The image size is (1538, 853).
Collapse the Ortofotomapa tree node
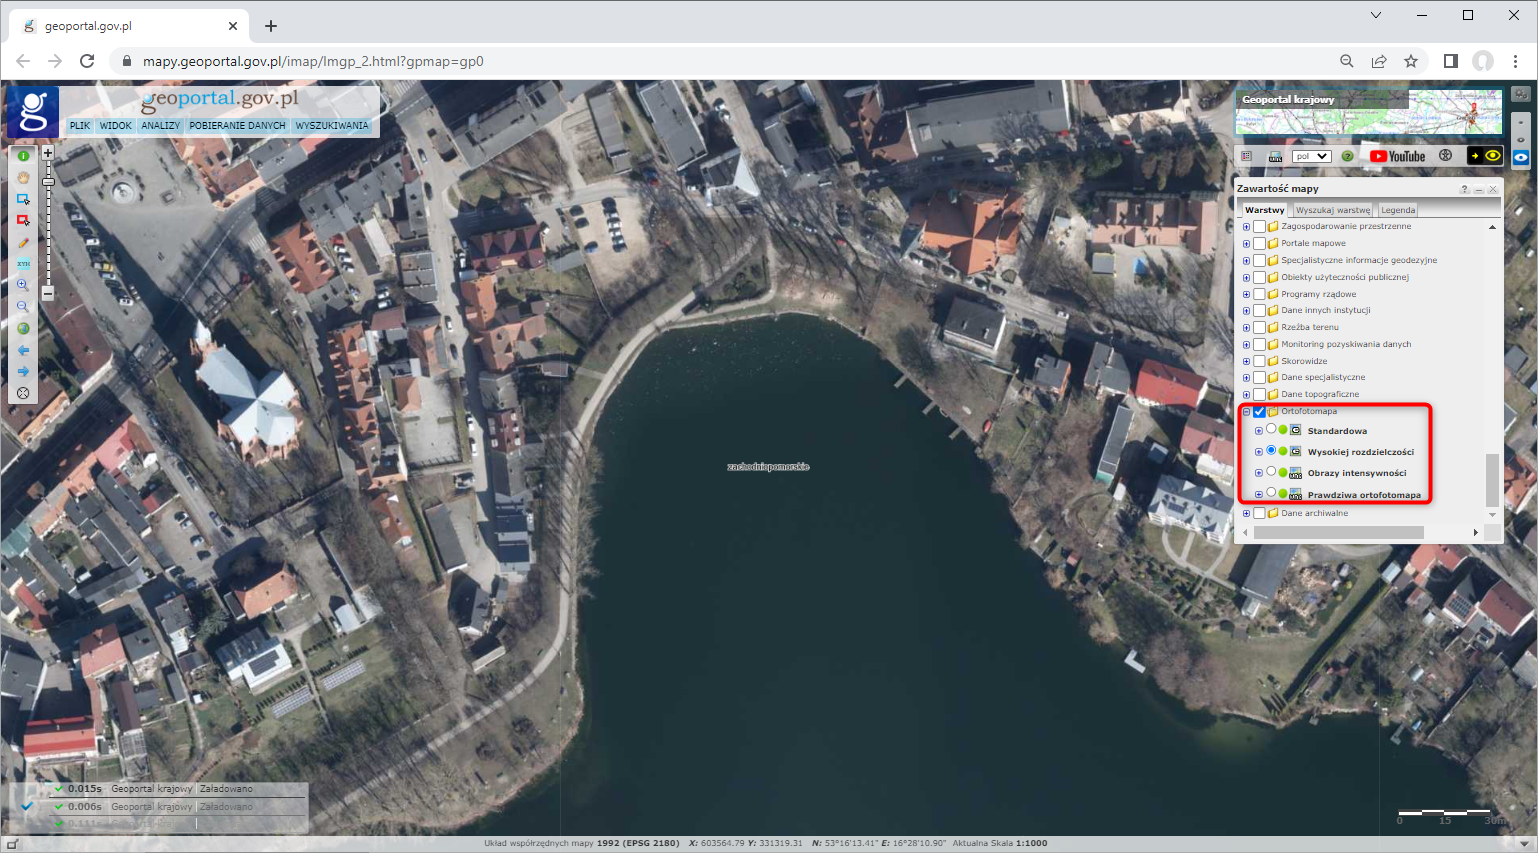(1246, 412)
